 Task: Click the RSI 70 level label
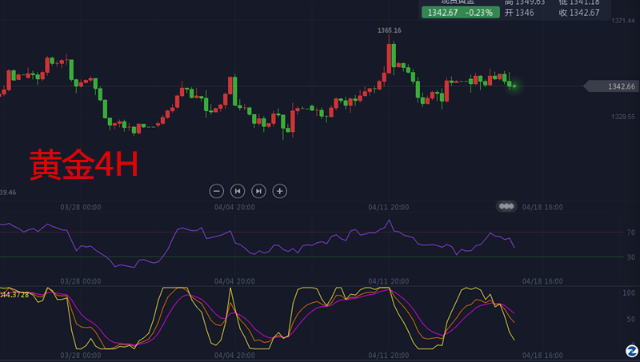click(x=631, y=233)
